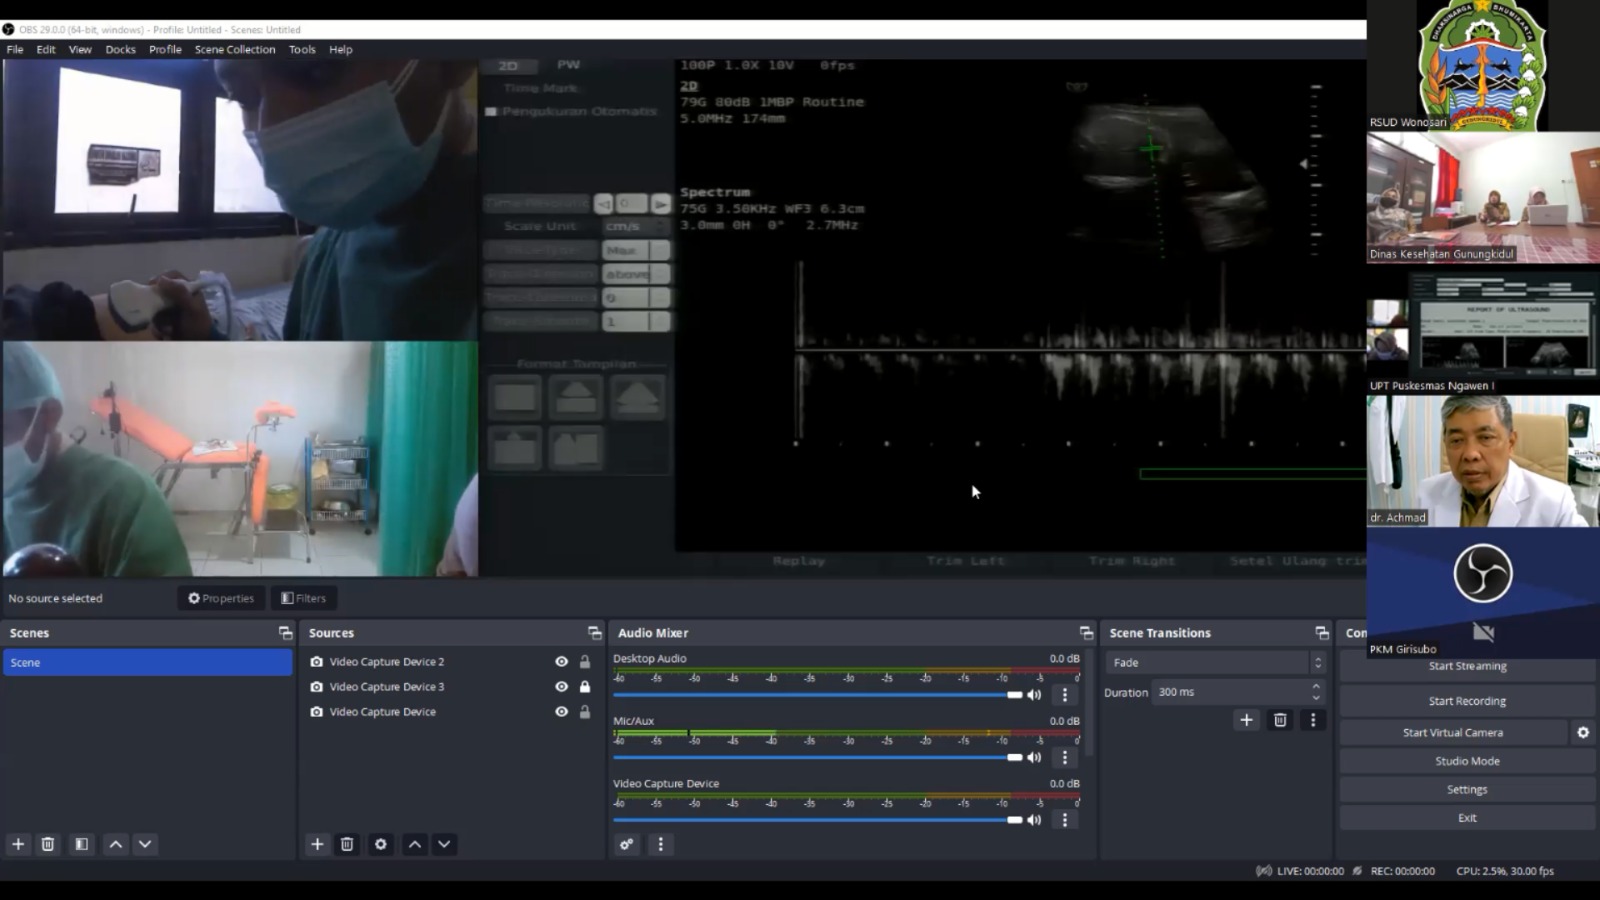Open advanced audio properties gears icon
This screenshot has height=900, width=1600.
click(627, 844)
